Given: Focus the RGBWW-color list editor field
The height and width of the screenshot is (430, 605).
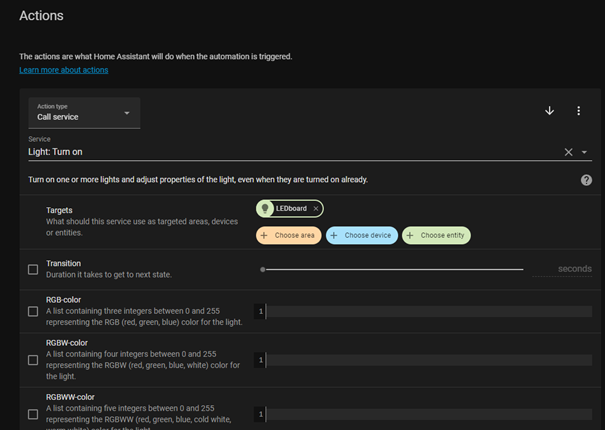Looking at the screenshot, I should [x=423, y=414].
